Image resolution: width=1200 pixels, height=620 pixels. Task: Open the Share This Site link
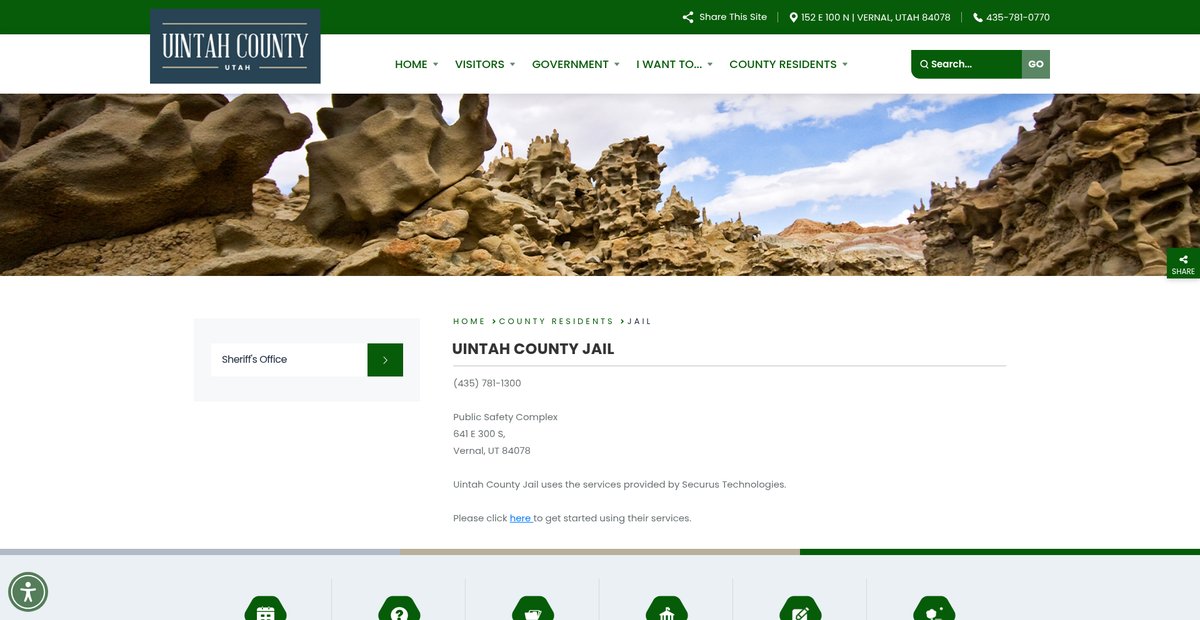(733, 17)
